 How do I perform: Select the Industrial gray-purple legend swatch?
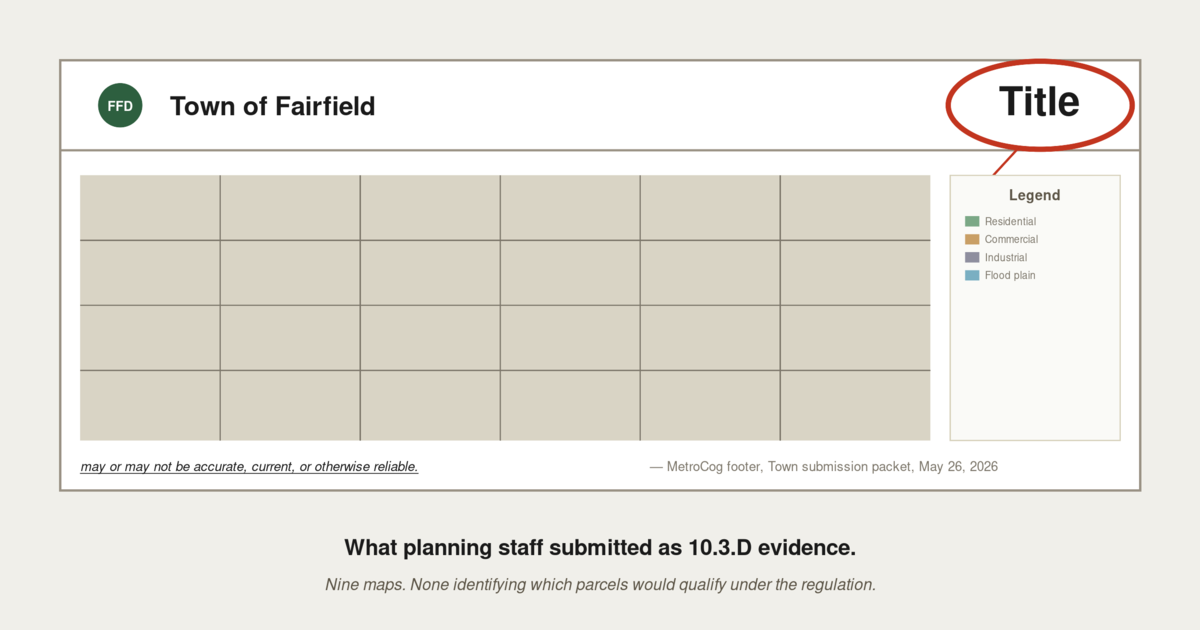pyautogui.click(x=972, y=257)
